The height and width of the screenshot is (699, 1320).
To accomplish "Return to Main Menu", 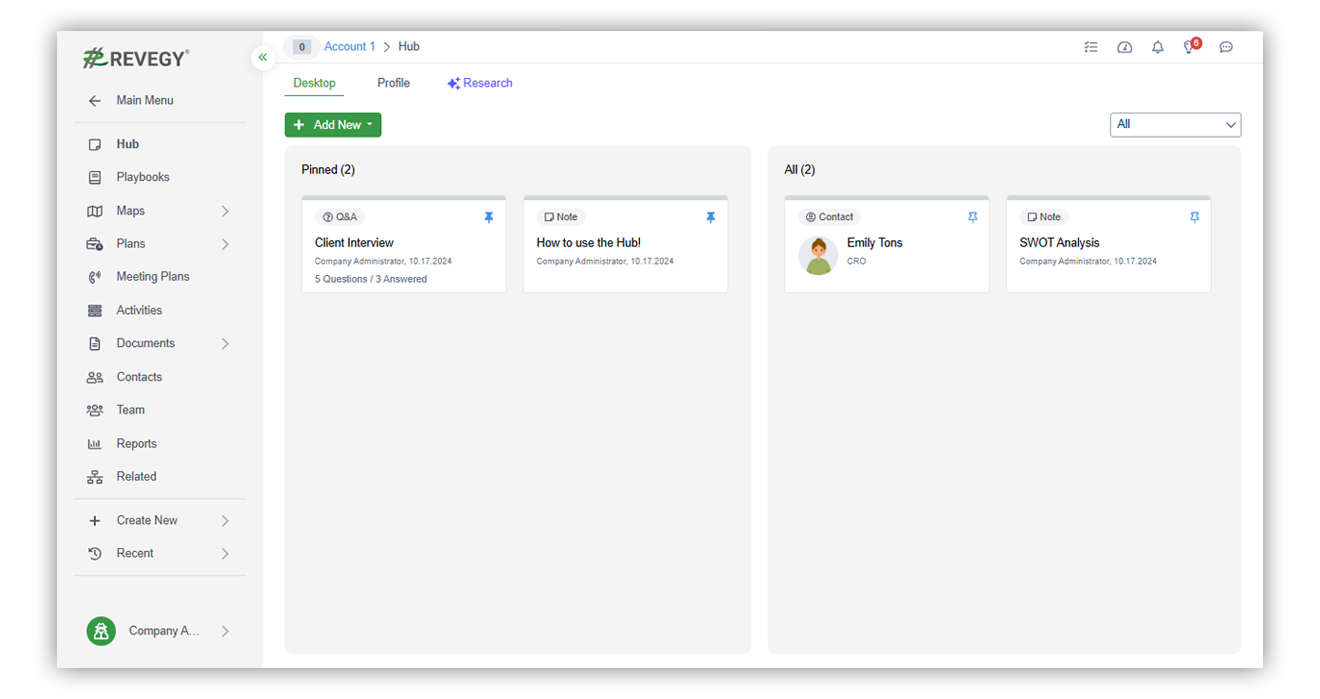I will [145, 101].
